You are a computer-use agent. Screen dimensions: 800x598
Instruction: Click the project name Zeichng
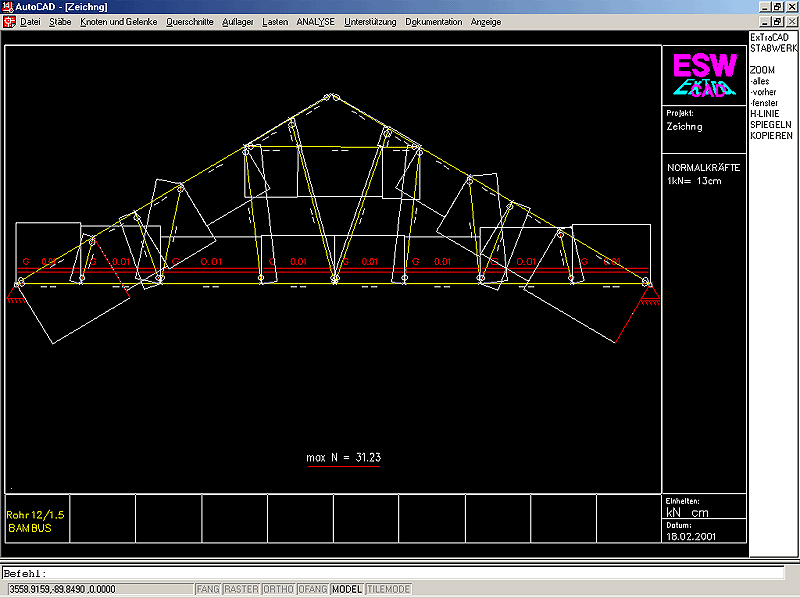click(684, 127)
